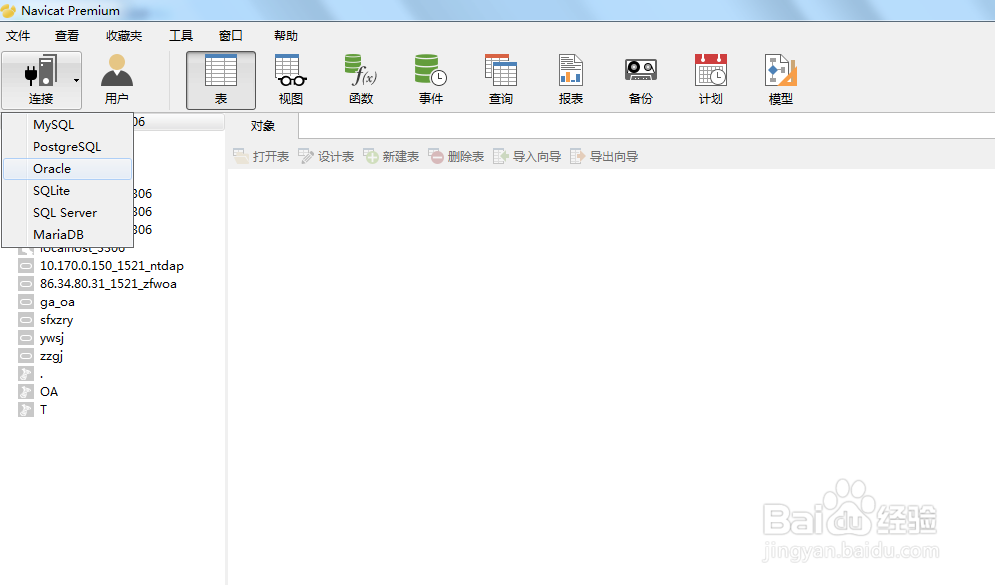Image resolution: width=995 pixels, height=585 pixels.
Task: Click the 导入向导 (Import Wizard) button
Action: 527,156
